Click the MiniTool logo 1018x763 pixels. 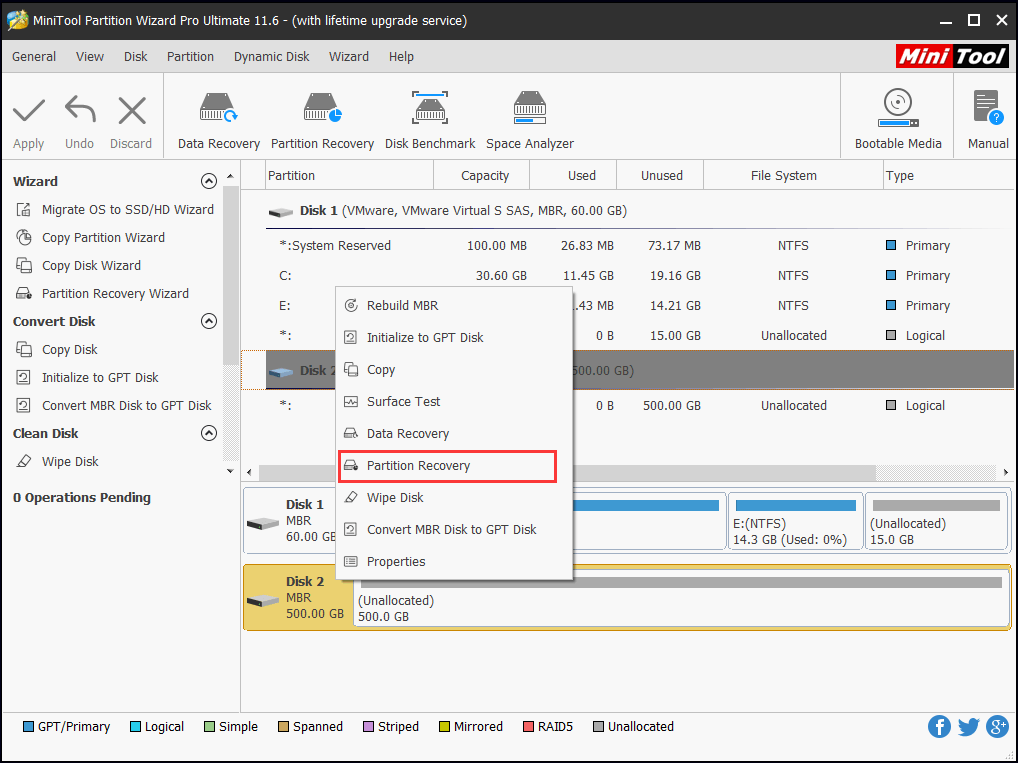click(952, 56)
